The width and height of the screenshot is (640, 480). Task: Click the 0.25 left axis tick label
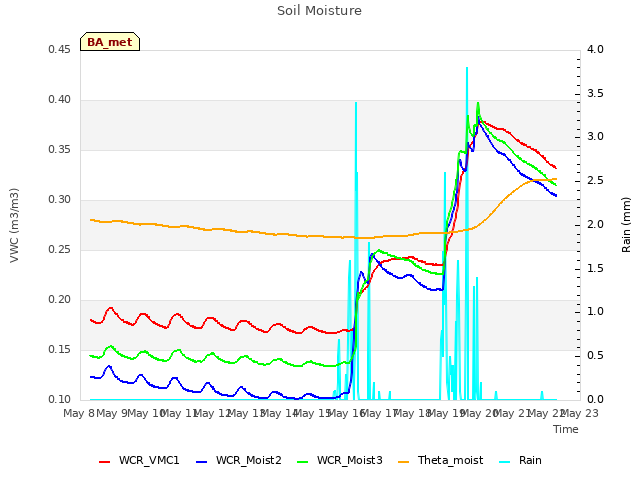click(59, 249)
